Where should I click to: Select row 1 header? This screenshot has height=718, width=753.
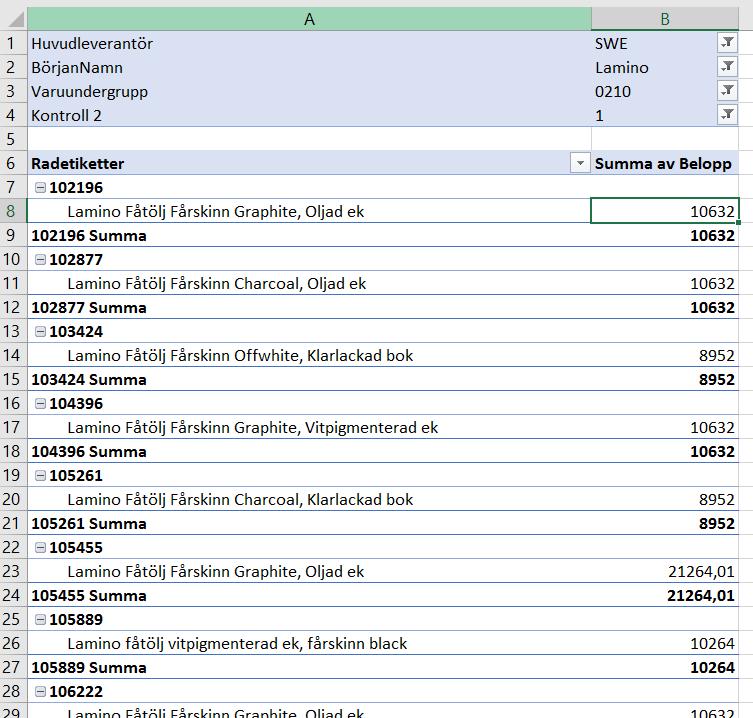coord(11,43)
